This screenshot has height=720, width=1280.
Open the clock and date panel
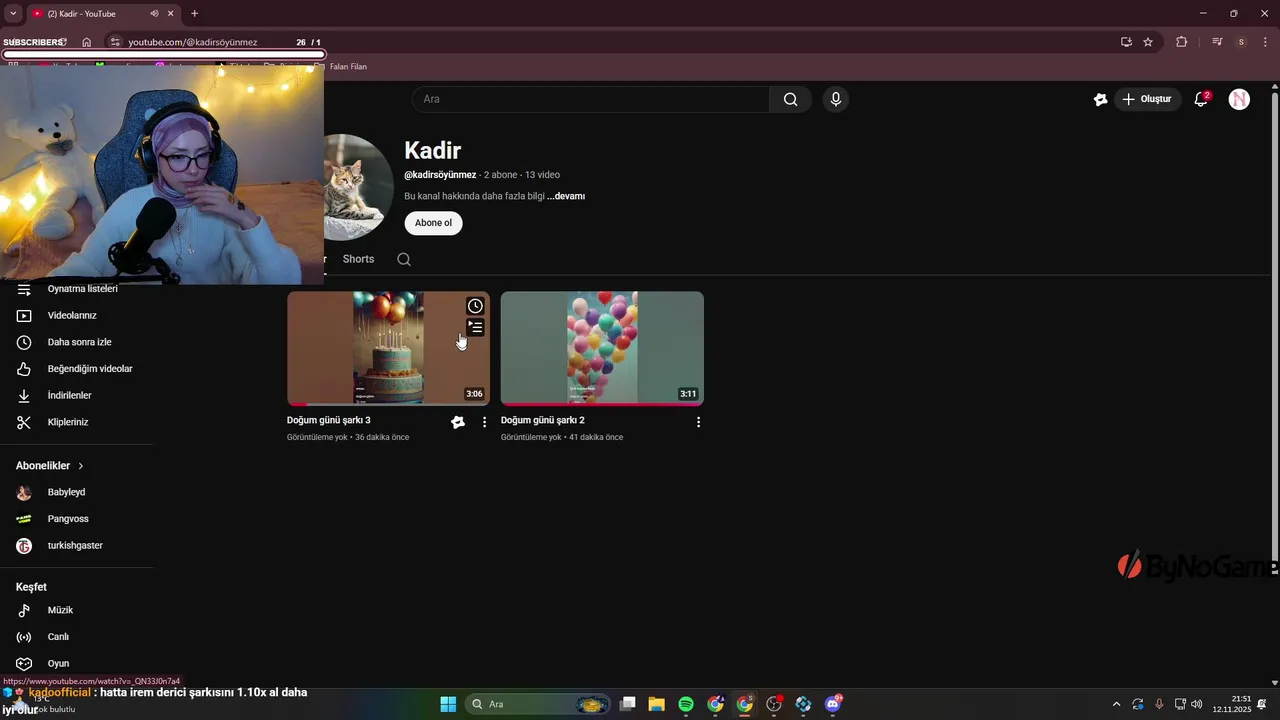tap(1232, 704)
